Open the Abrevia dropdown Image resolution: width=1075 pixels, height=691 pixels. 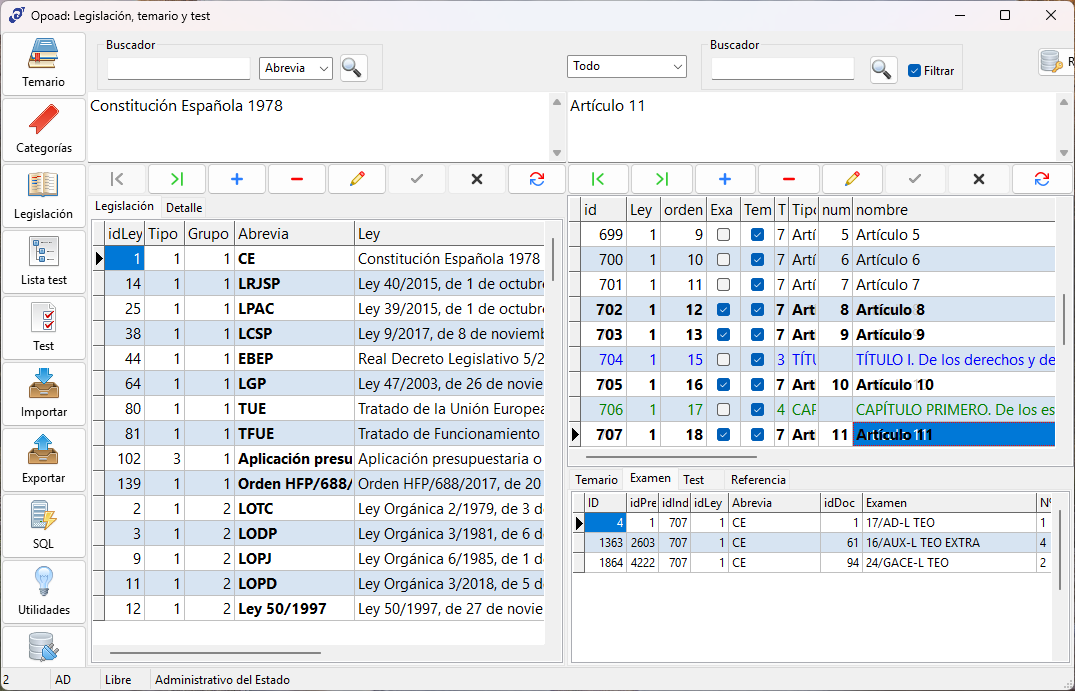[x=296, y=68]
